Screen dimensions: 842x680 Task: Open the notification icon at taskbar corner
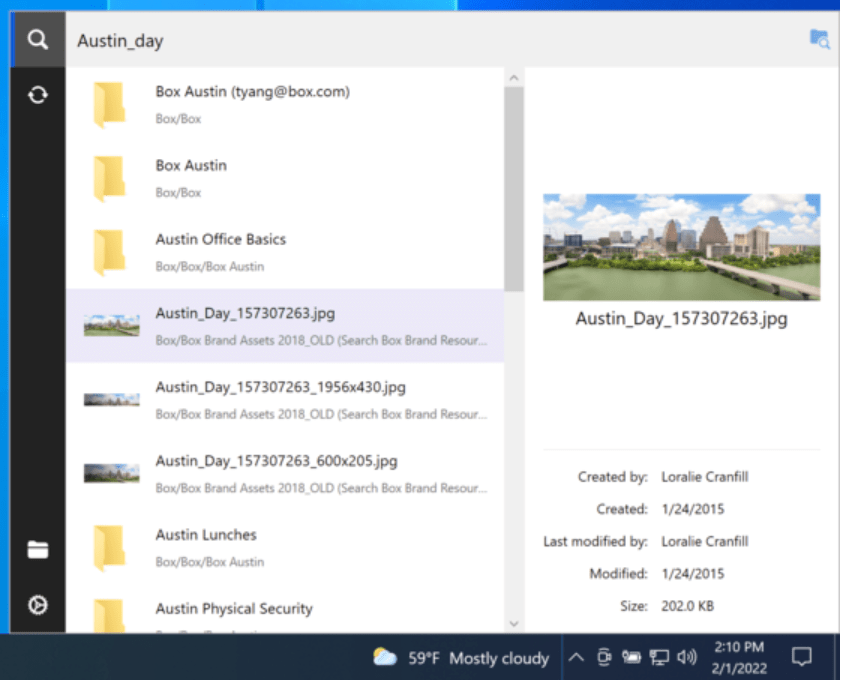[801, 657]
